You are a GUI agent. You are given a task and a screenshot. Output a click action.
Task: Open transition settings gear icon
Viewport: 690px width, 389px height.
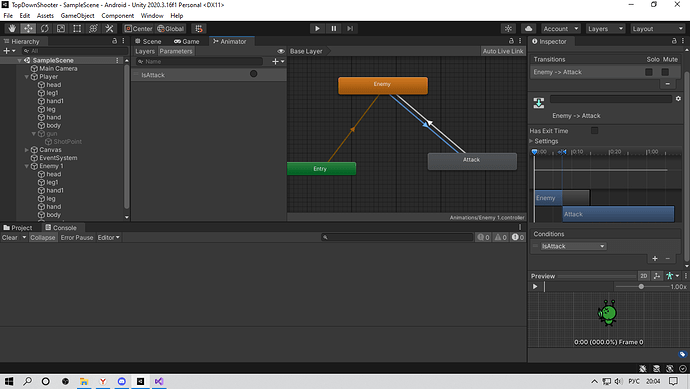(678, 99)
